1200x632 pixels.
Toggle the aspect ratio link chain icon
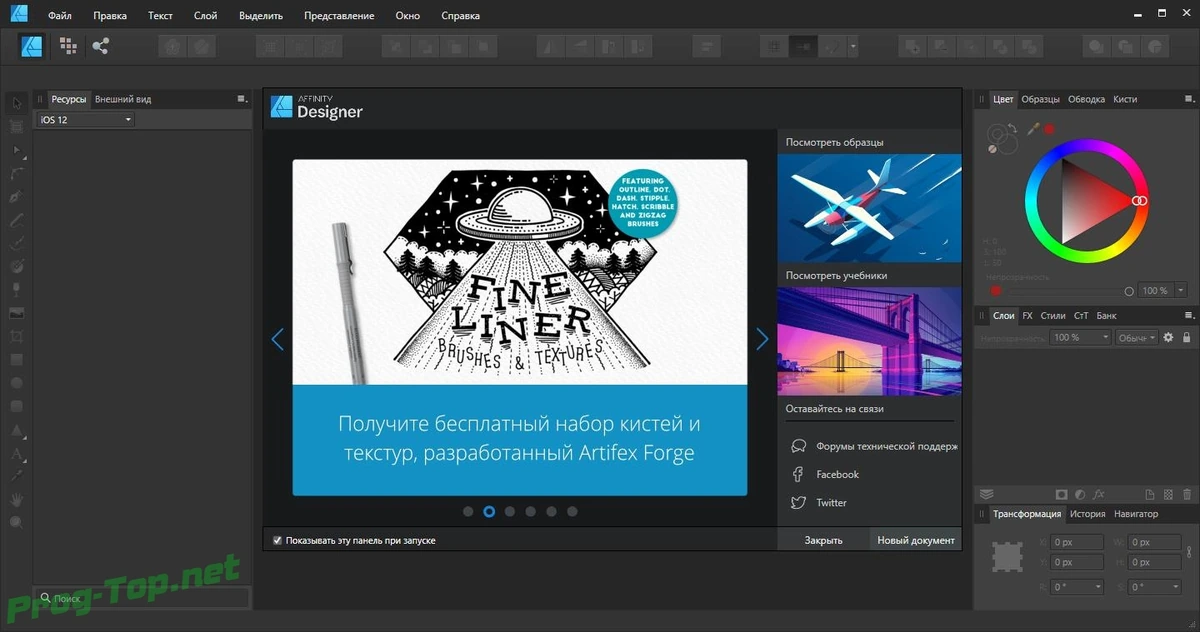tap(1188, 553)
